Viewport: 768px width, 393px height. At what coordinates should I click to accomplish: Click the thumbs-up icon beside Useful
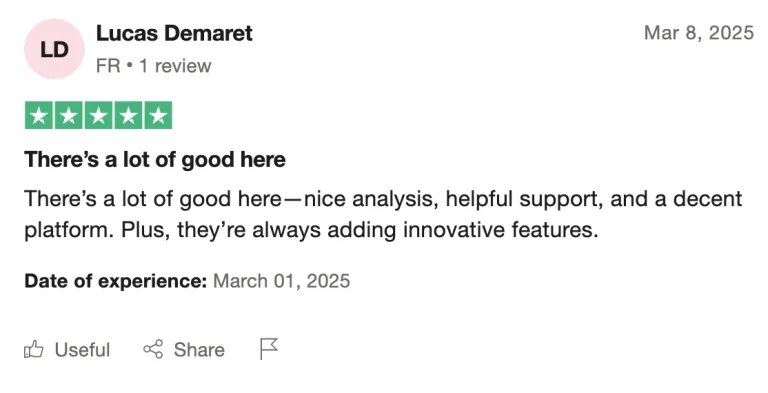34,350
